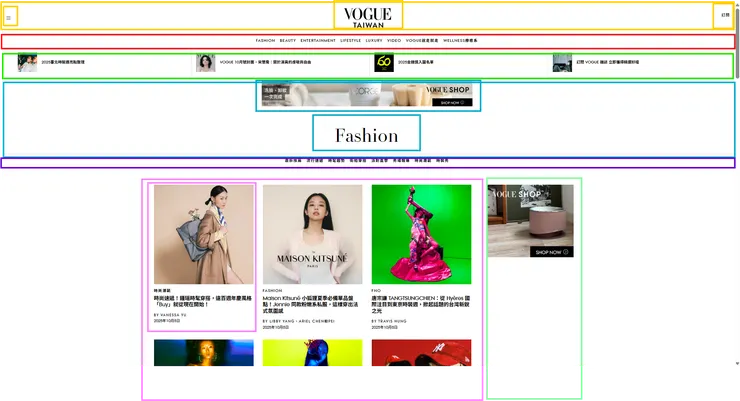Click the green 60 logo thumbnail
This screenshot has width=740, height=401.
point(384,62)
